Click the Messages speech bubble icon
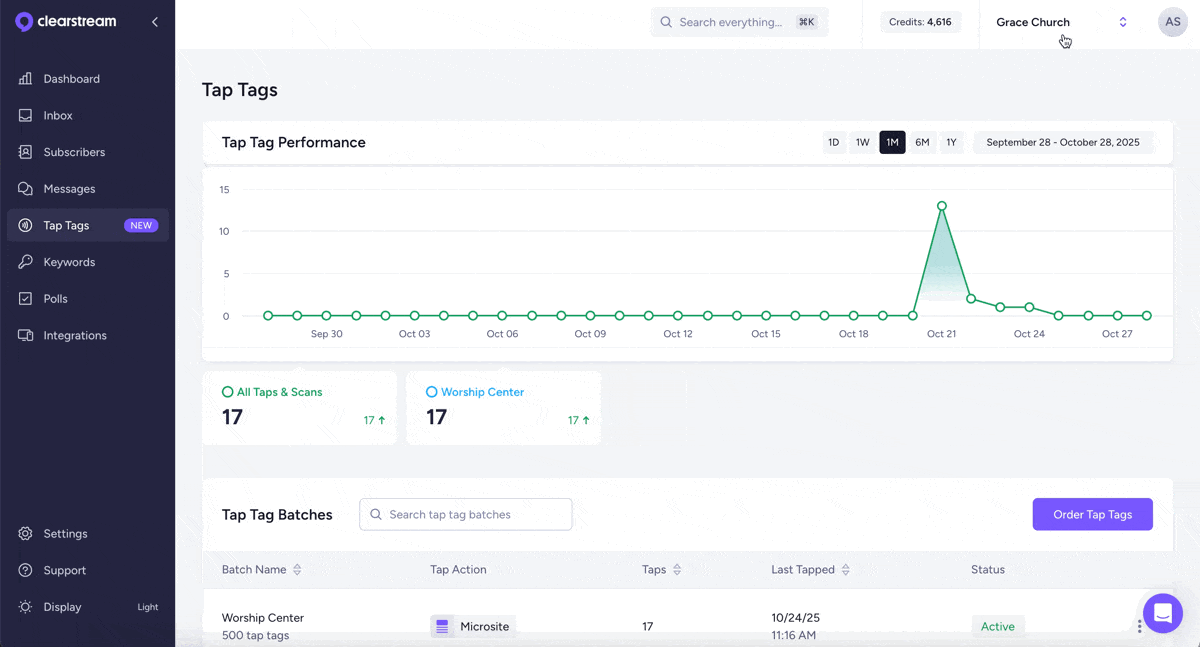Image resolution: width=1200 pixels, height=647 pixels. [25, 189]
